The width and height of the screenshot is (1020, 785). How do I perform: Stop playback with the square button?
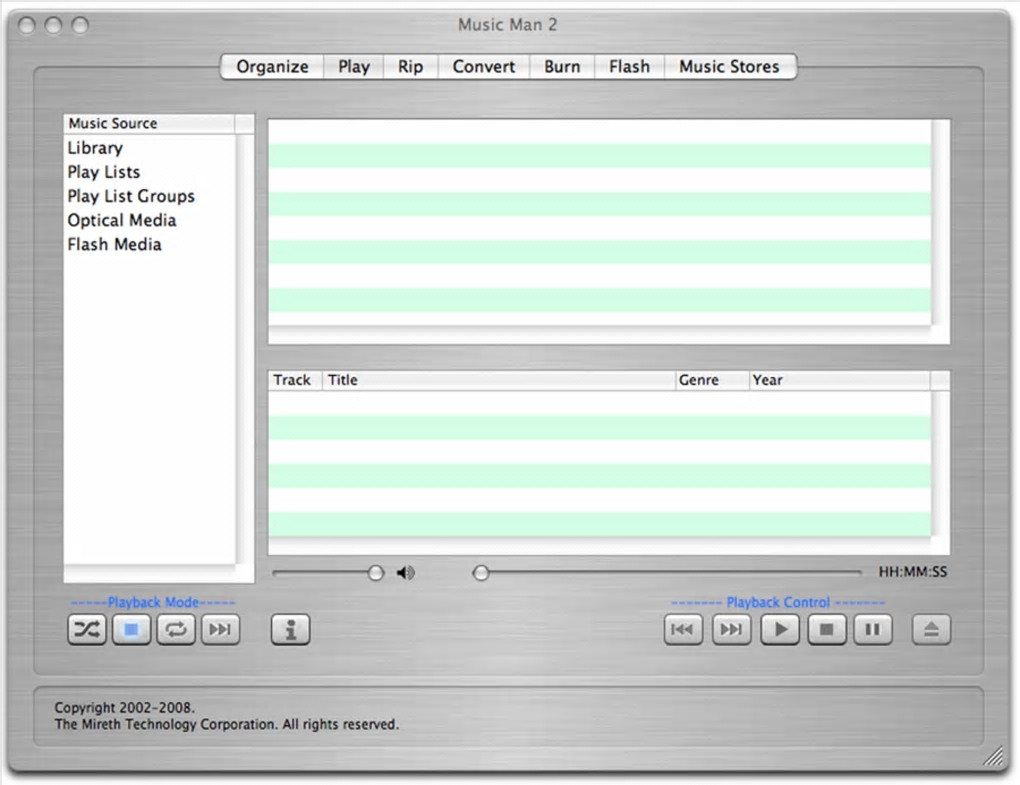(x=827, y=629)
